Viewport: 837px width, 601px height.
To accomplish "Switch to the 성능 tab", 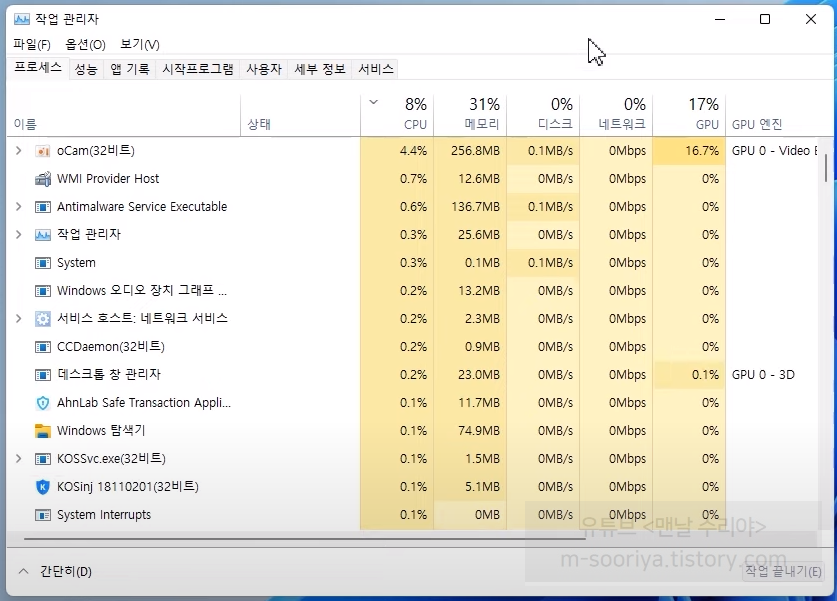I will [x=86, y=69].
